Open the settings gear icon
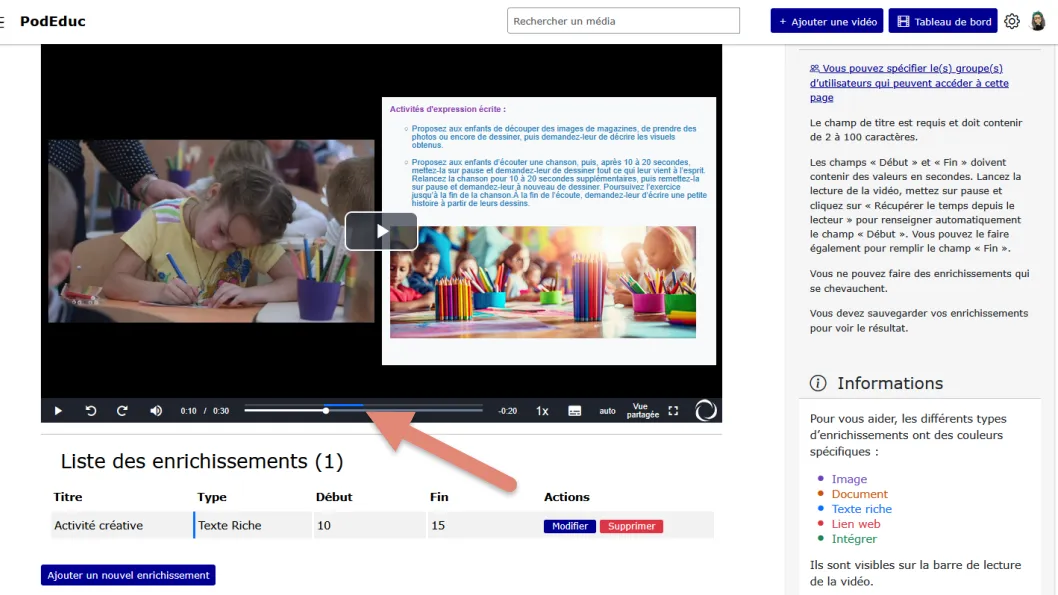Viewport: 1058px width, 595px height. [x=1011, y=22]
